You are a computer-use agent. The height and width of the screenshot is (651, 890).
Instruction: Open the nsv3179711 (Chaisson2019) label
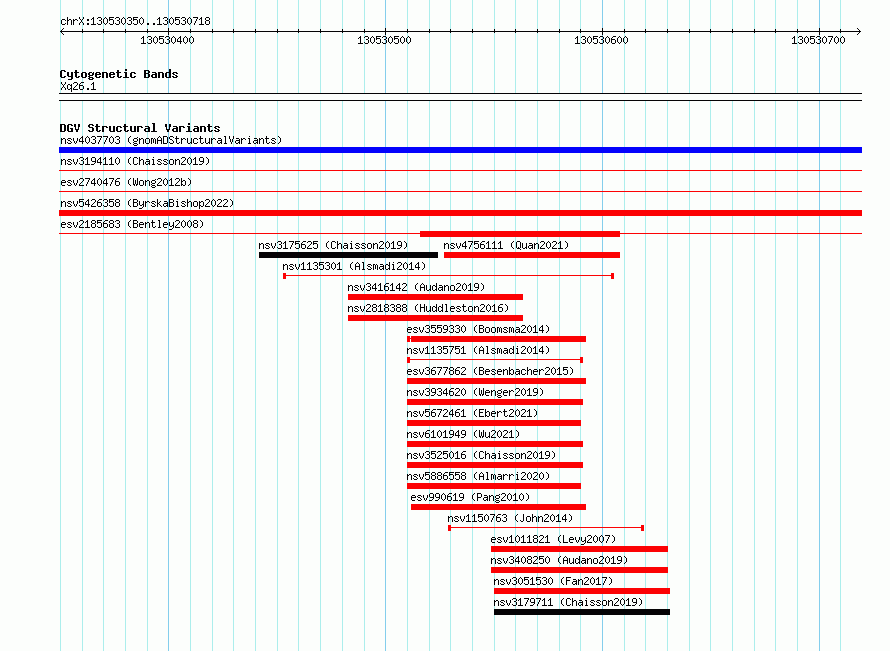pos(568,602)
